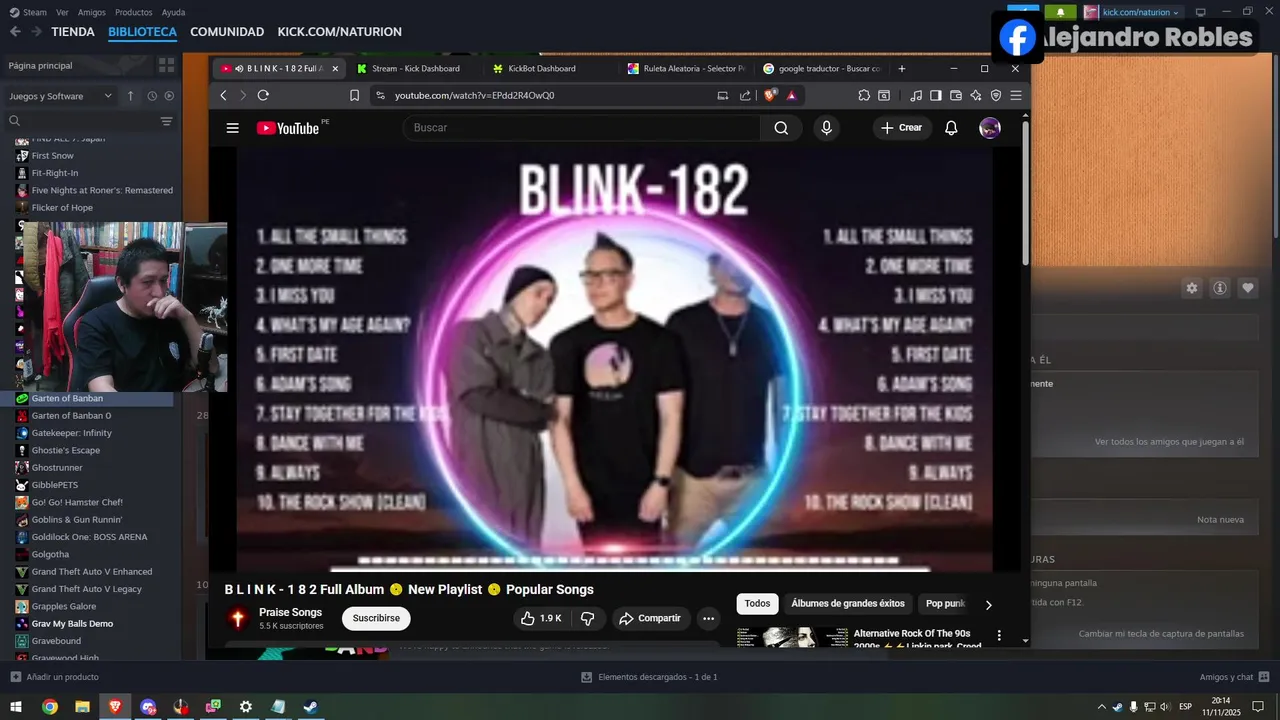The width and height of the screenshot is (1280, 720).
Task: Click the browser address bar URL
Action: (x=474, y=95)
